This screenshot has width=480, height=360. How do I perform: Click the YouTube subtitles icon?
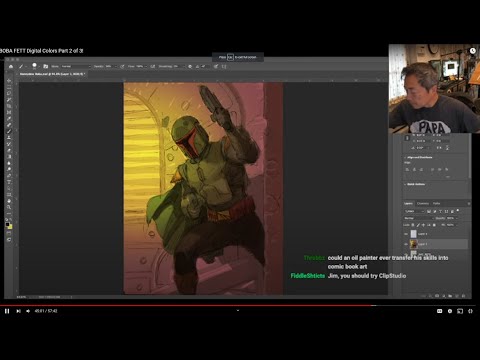click(x=439, y=311)
